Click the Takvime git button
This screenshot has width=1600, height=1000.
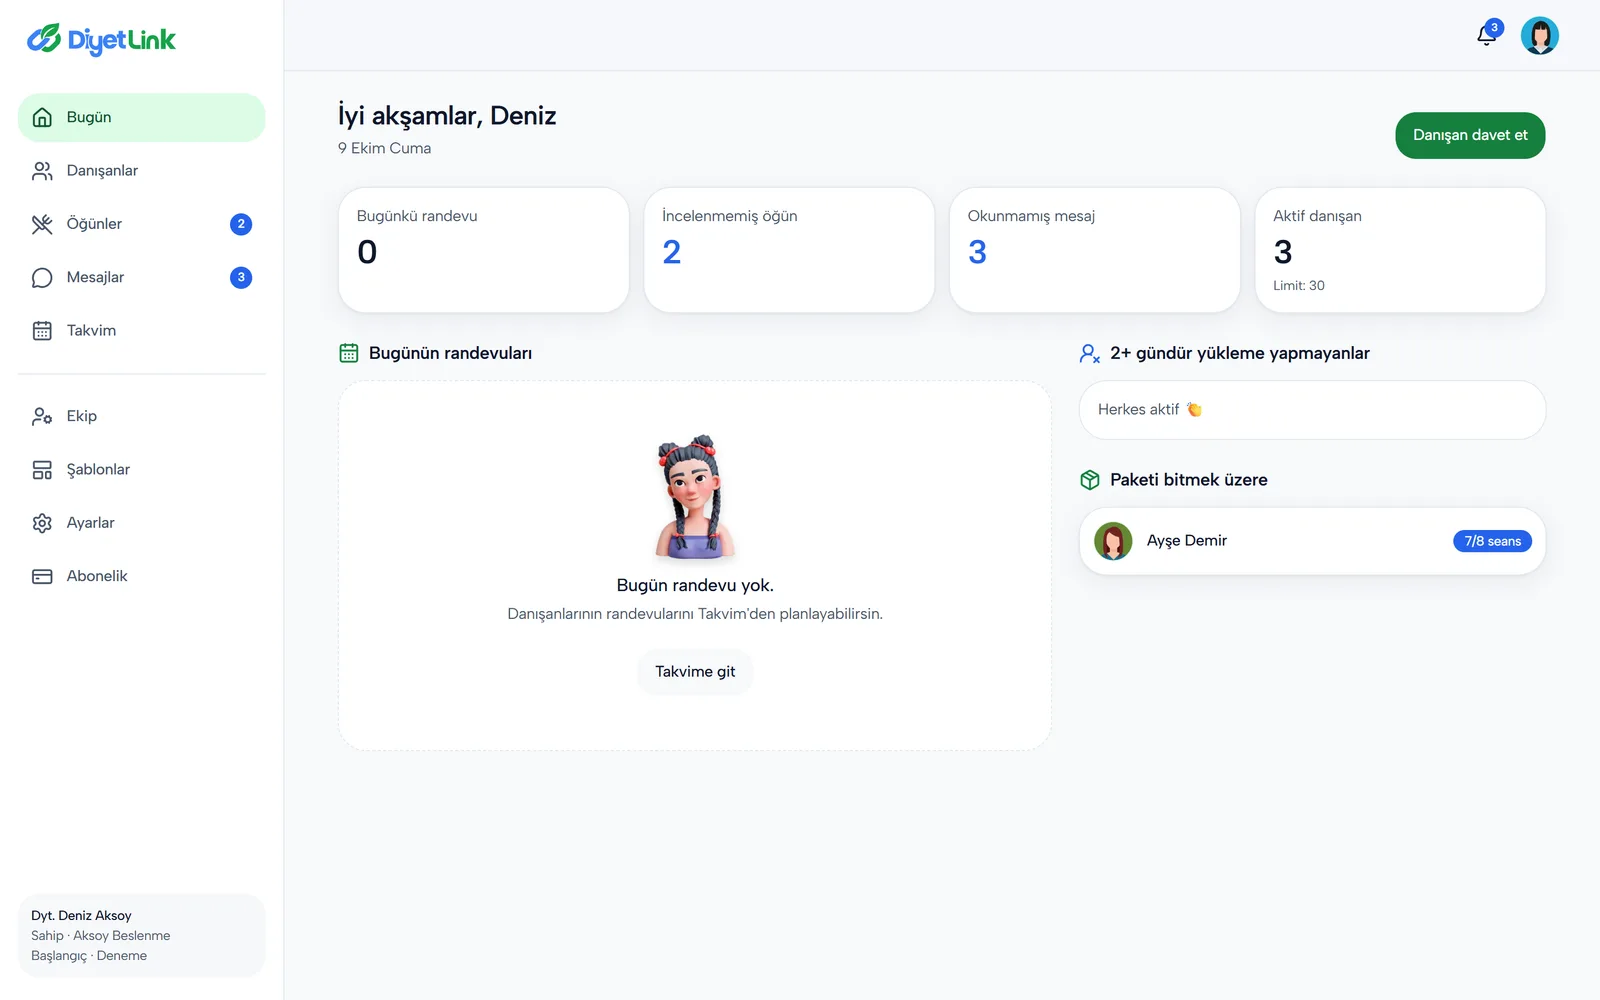pyautogui.click(x=695, y=672)
